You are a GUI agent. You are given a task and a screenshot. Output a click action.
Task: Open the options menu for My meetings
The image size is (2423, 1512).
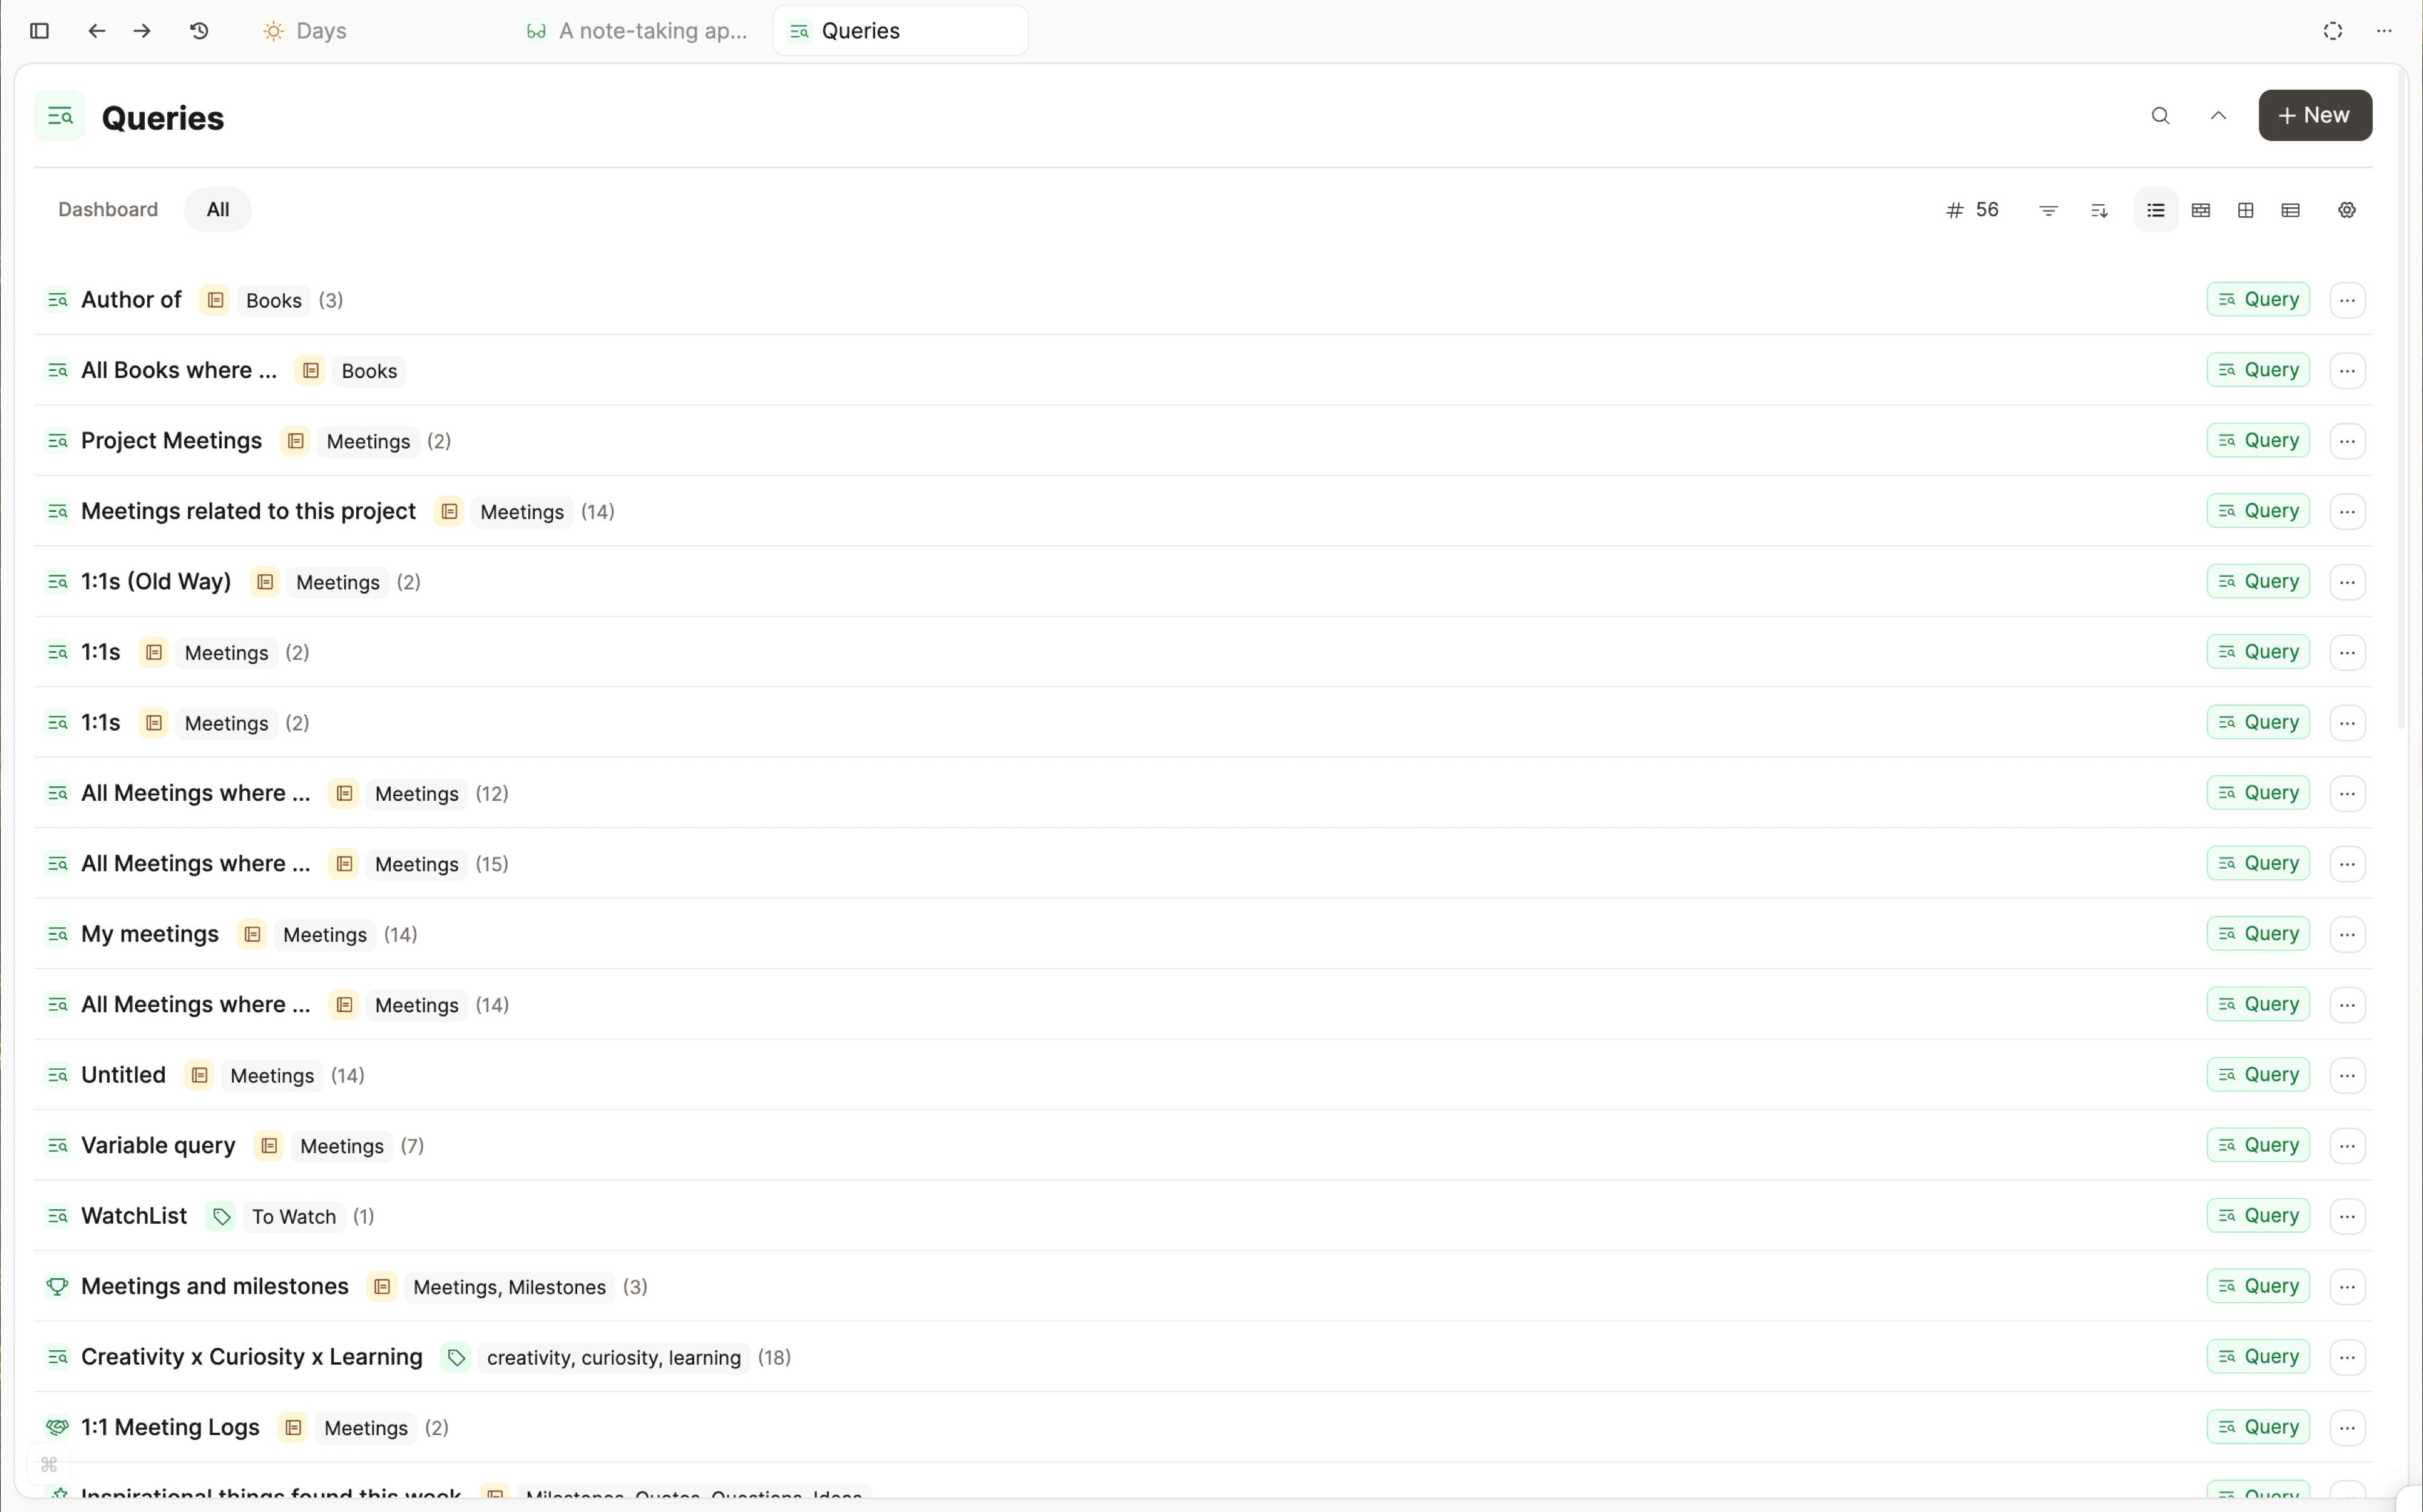coord(2348,933)
